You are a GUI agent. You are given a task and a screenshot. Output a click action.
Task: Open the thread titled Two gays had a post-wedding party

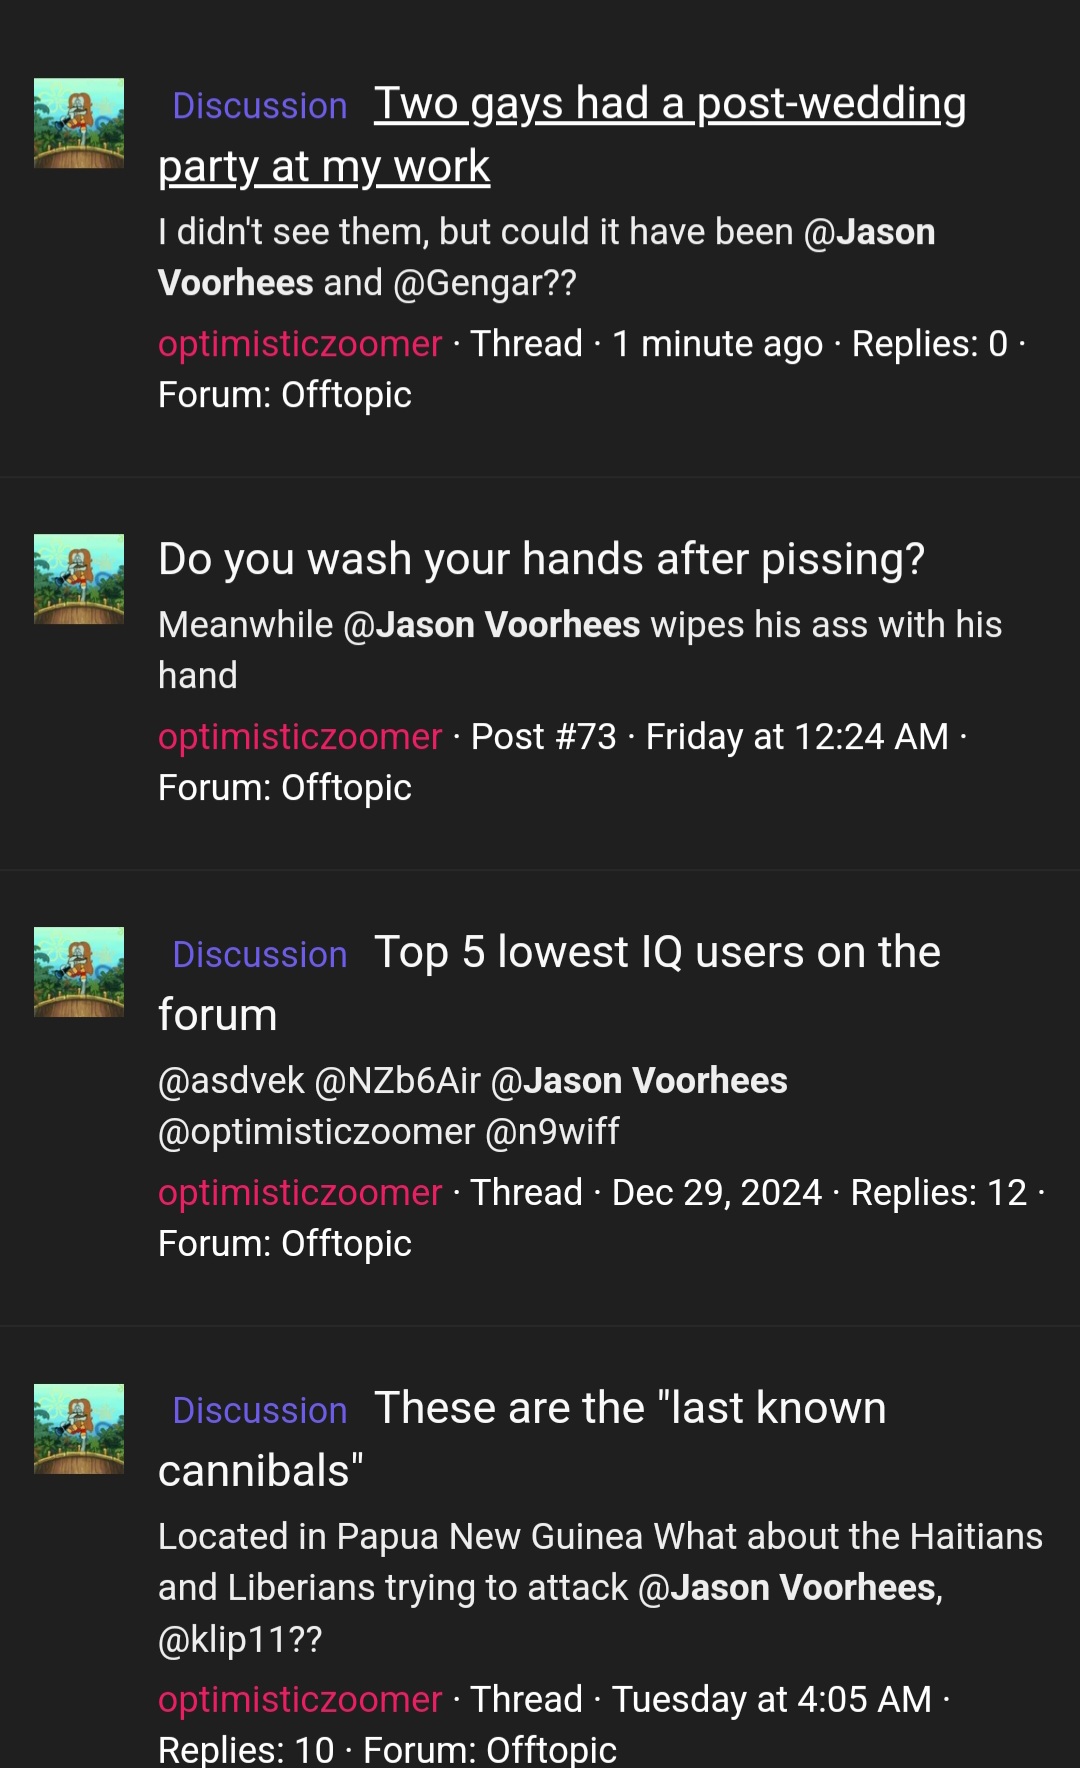(x=669, y=104)
